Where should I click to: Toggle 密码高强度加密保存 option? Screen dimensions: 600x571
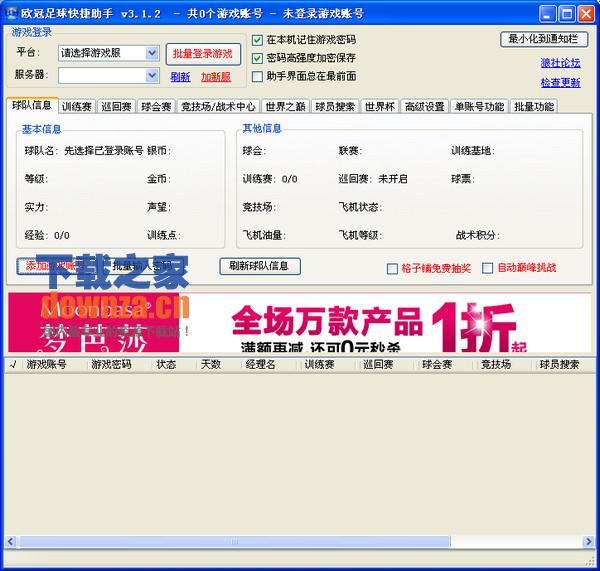[x=258, y=58]
